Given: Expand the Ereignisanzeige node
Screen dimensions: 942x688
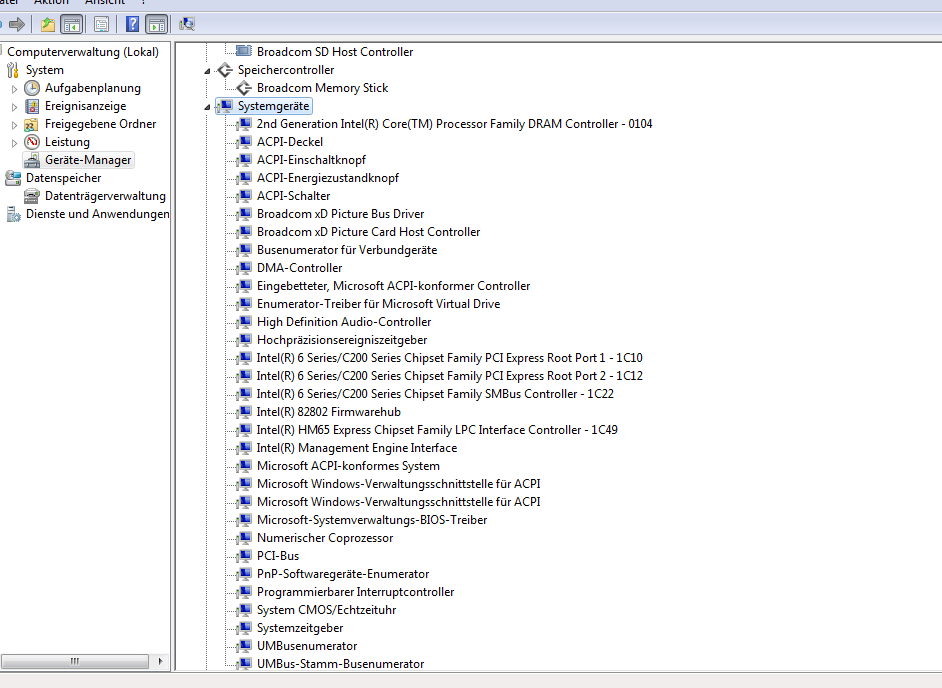Looking at the screenshot, I should tap(14, 107).
